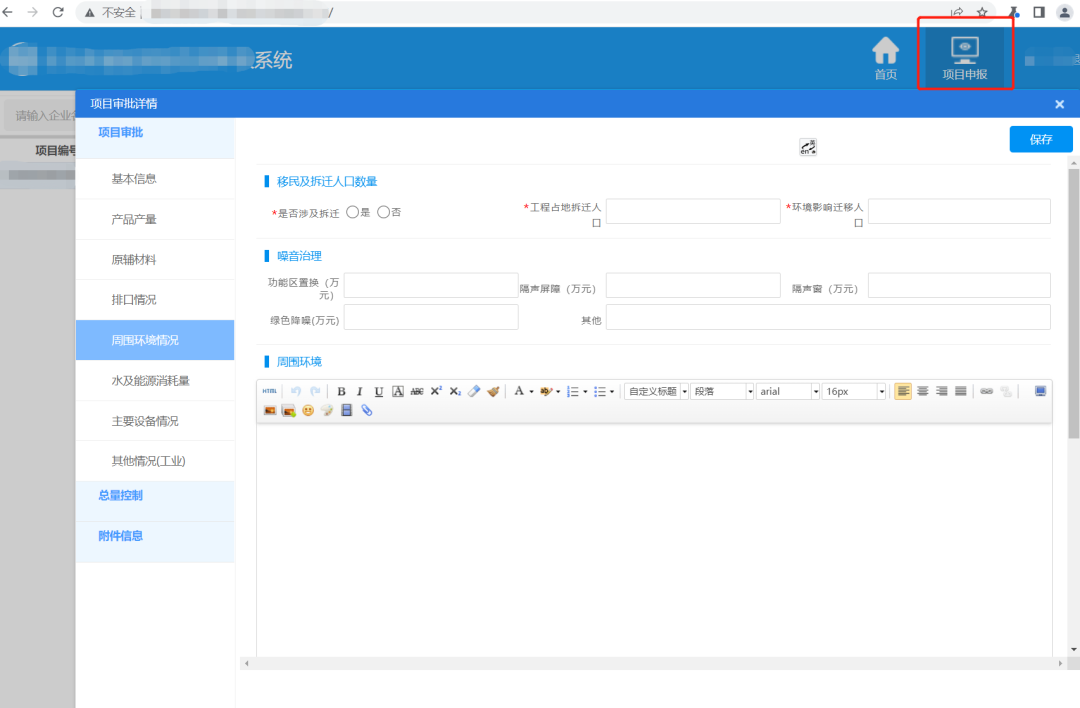Toggle strikethrough formatting
Image resolution: width=1080 pixels, height=708 pixels.
click(417, 391)
